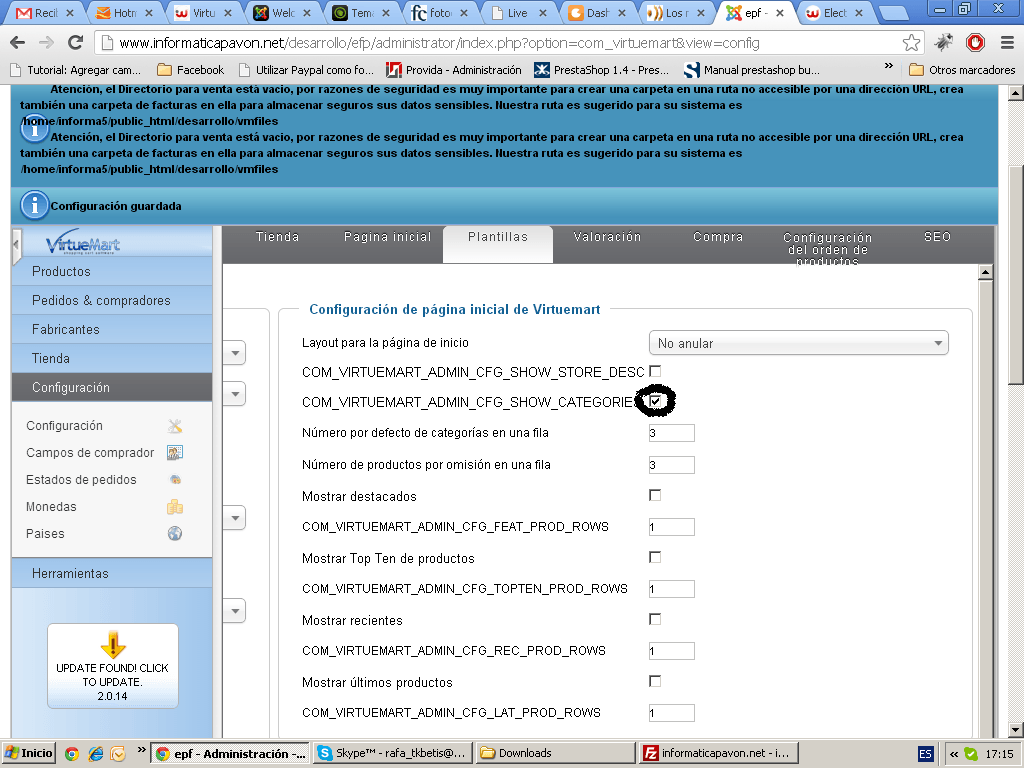Open the Tienda sidebar menu item
The image size is (1024, 768).
coord(112,358)
